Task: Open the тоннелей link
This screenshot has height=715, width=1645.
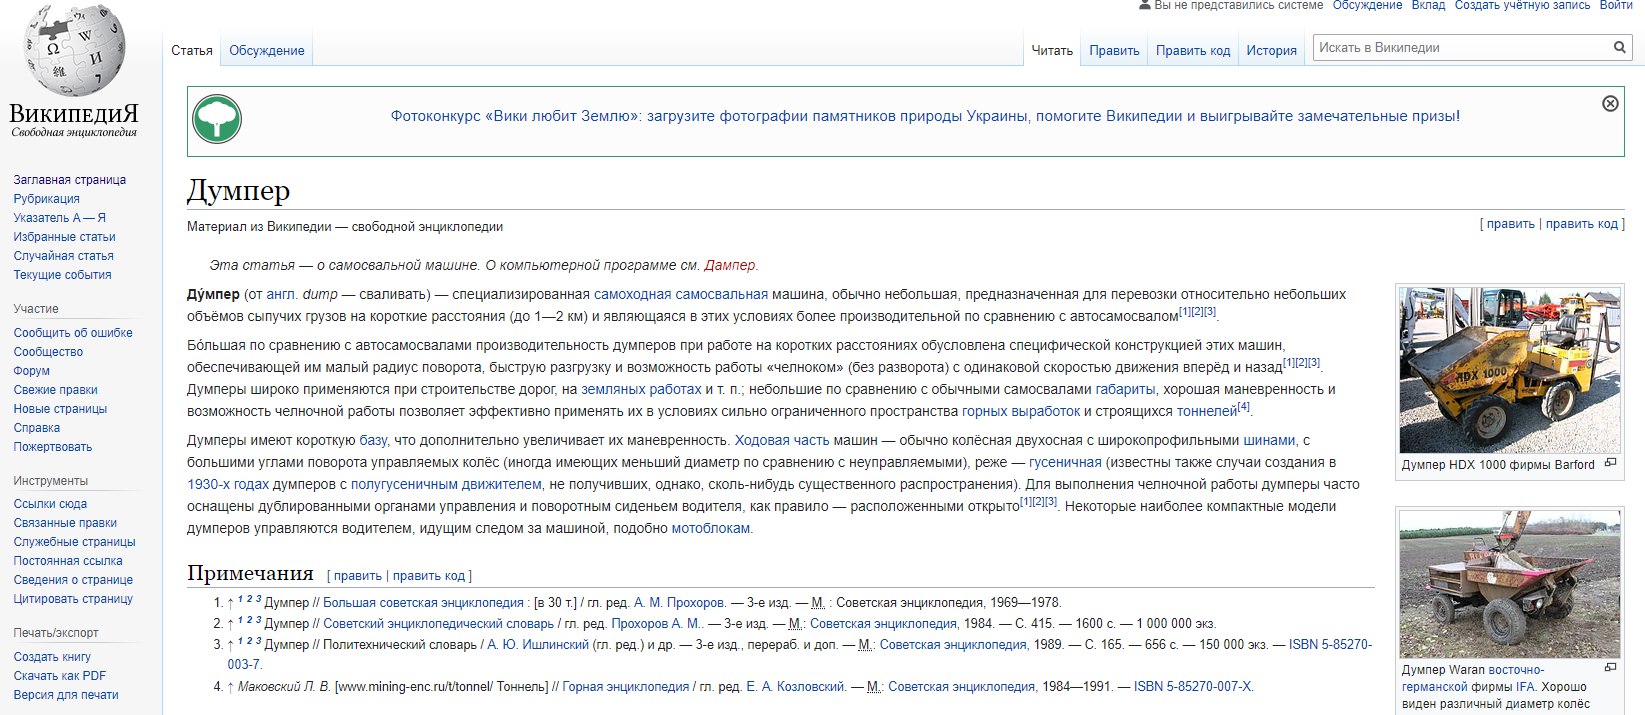Action: [x=1207, y=411]
